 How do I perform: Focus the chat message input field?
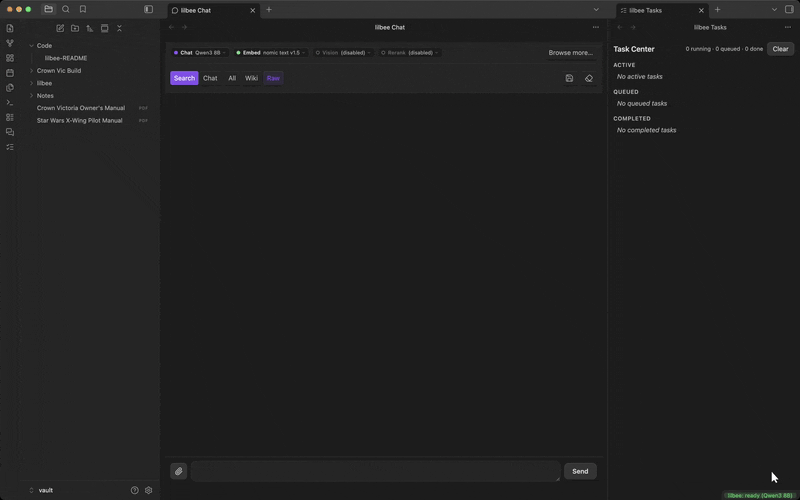coord(376,471)
